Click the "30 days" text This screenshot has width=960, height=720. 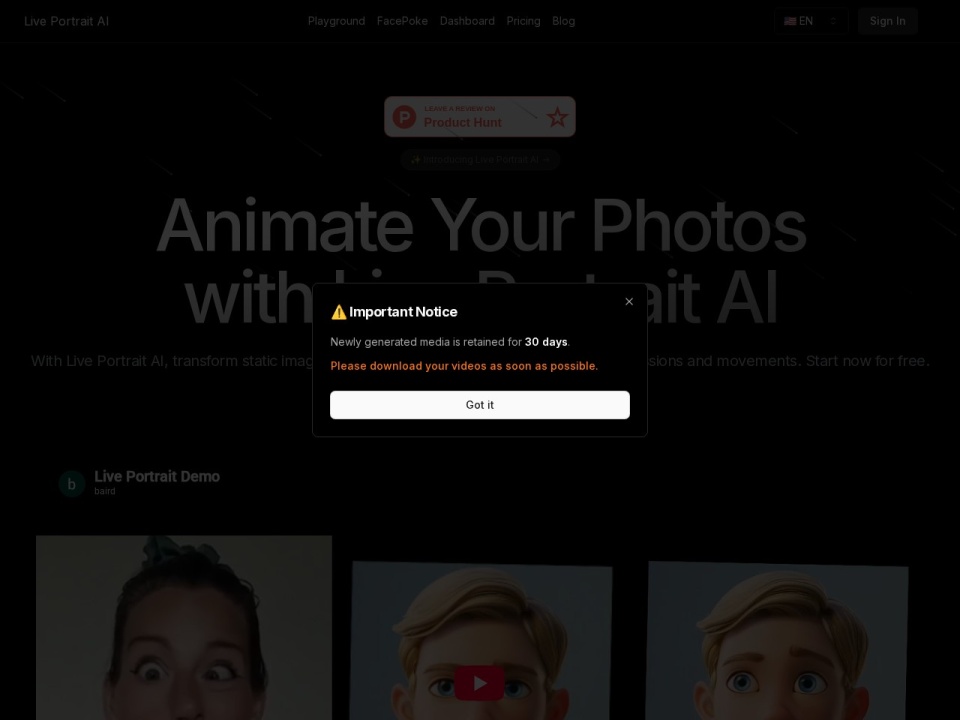click(x=546, y=342)
